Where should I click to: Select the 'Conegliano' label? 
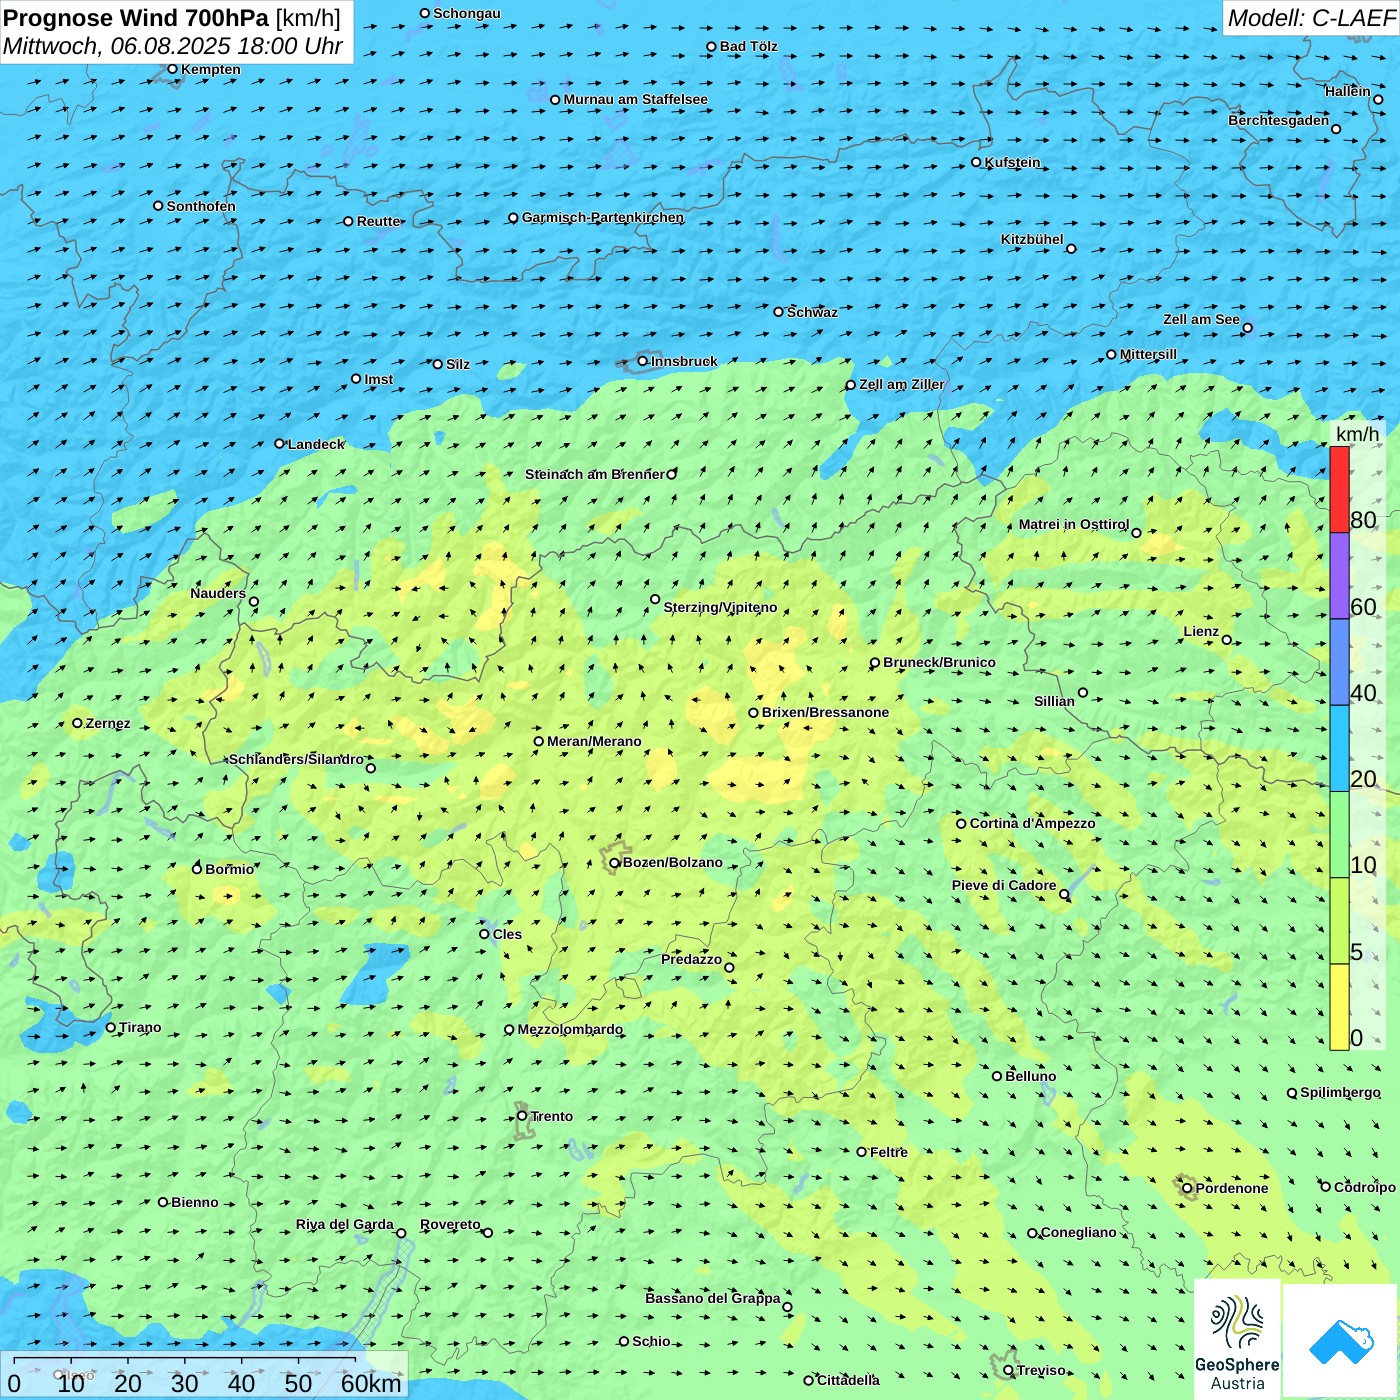(x=1079, y=1232)
